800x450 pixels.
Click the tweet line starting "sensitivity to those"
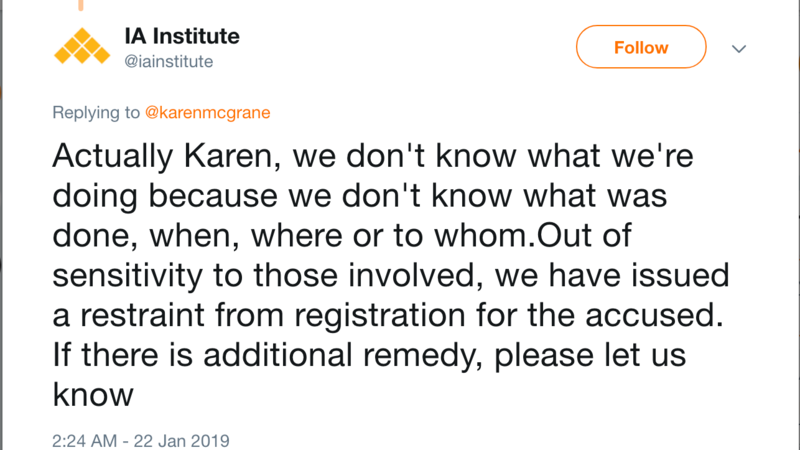coord(391,276)
